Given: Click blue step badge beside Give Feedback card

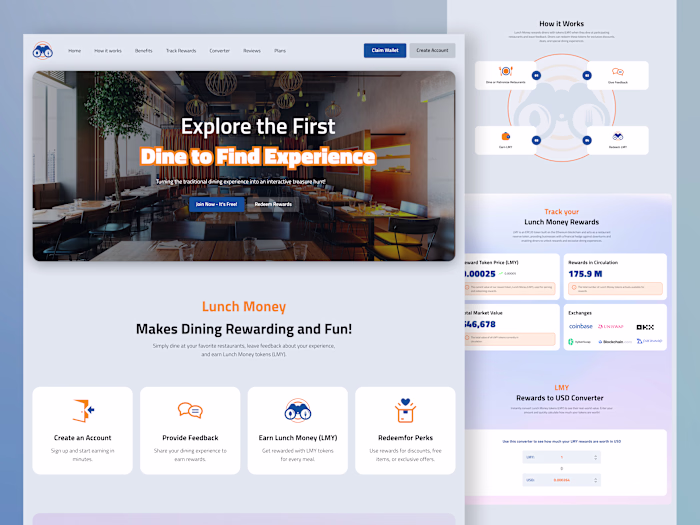Looking at the screenshot, I should pos(587,75).
